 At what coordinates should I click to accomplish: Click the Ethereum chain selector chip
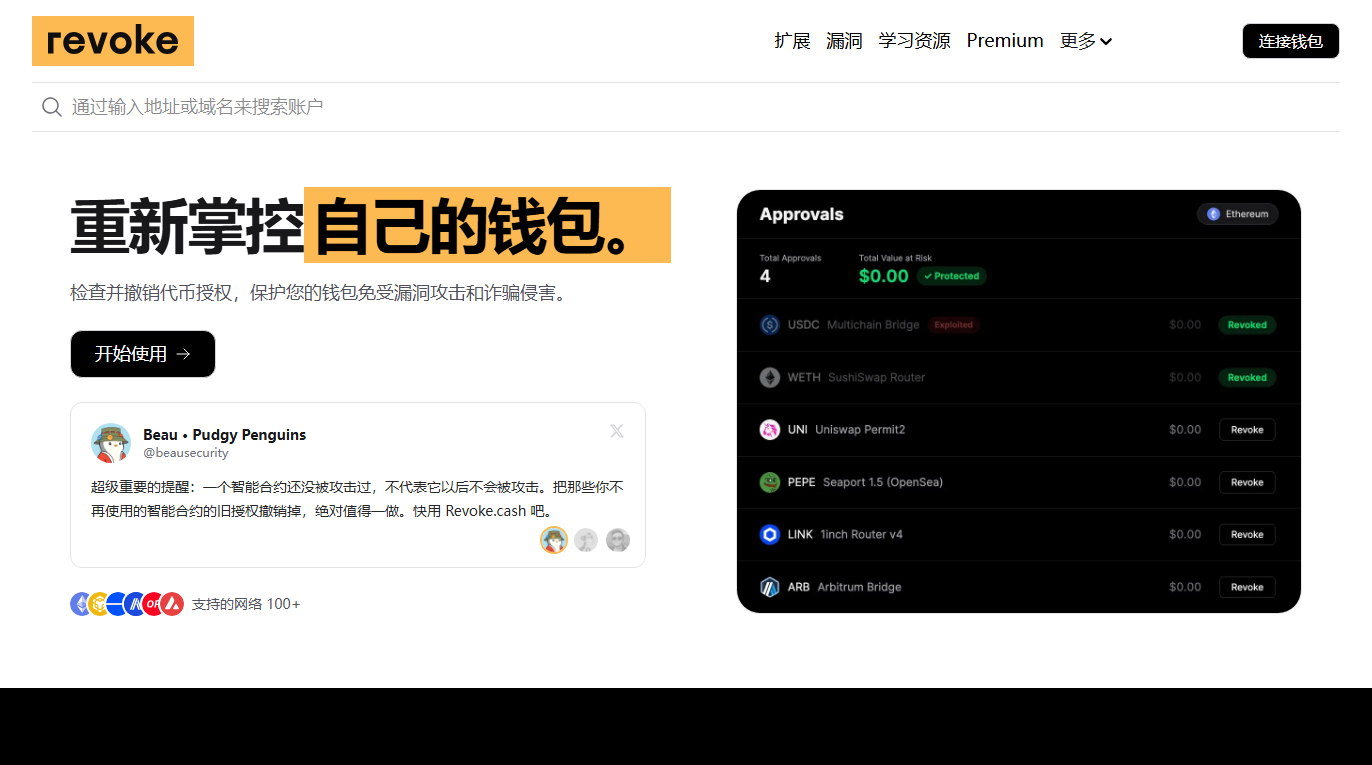tap(1237, 214)
